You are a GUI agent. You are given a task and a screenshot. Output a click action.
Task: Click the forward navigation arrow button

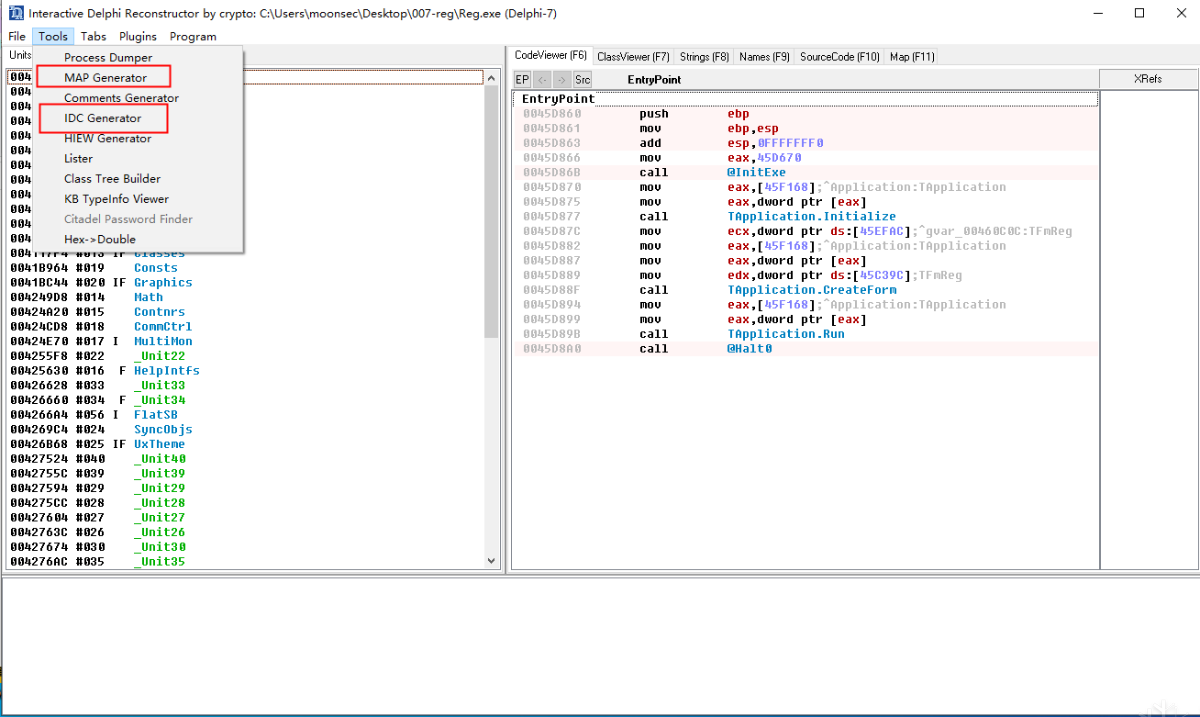562,79
